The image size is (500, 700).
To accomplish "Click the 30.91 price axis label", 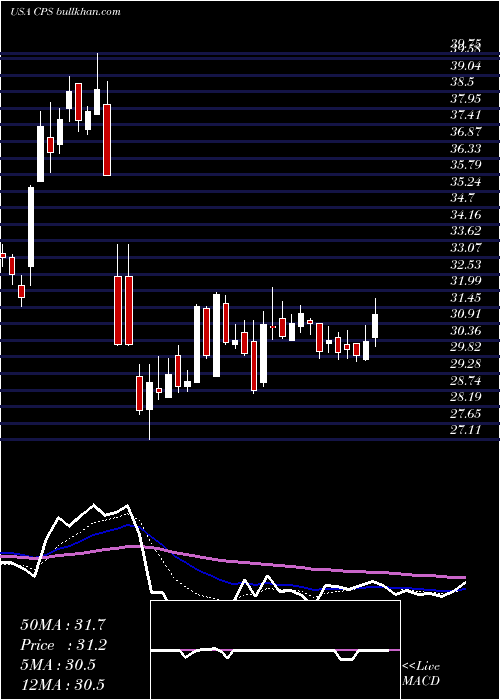I will pyautogui.click(x=466, y=314).
